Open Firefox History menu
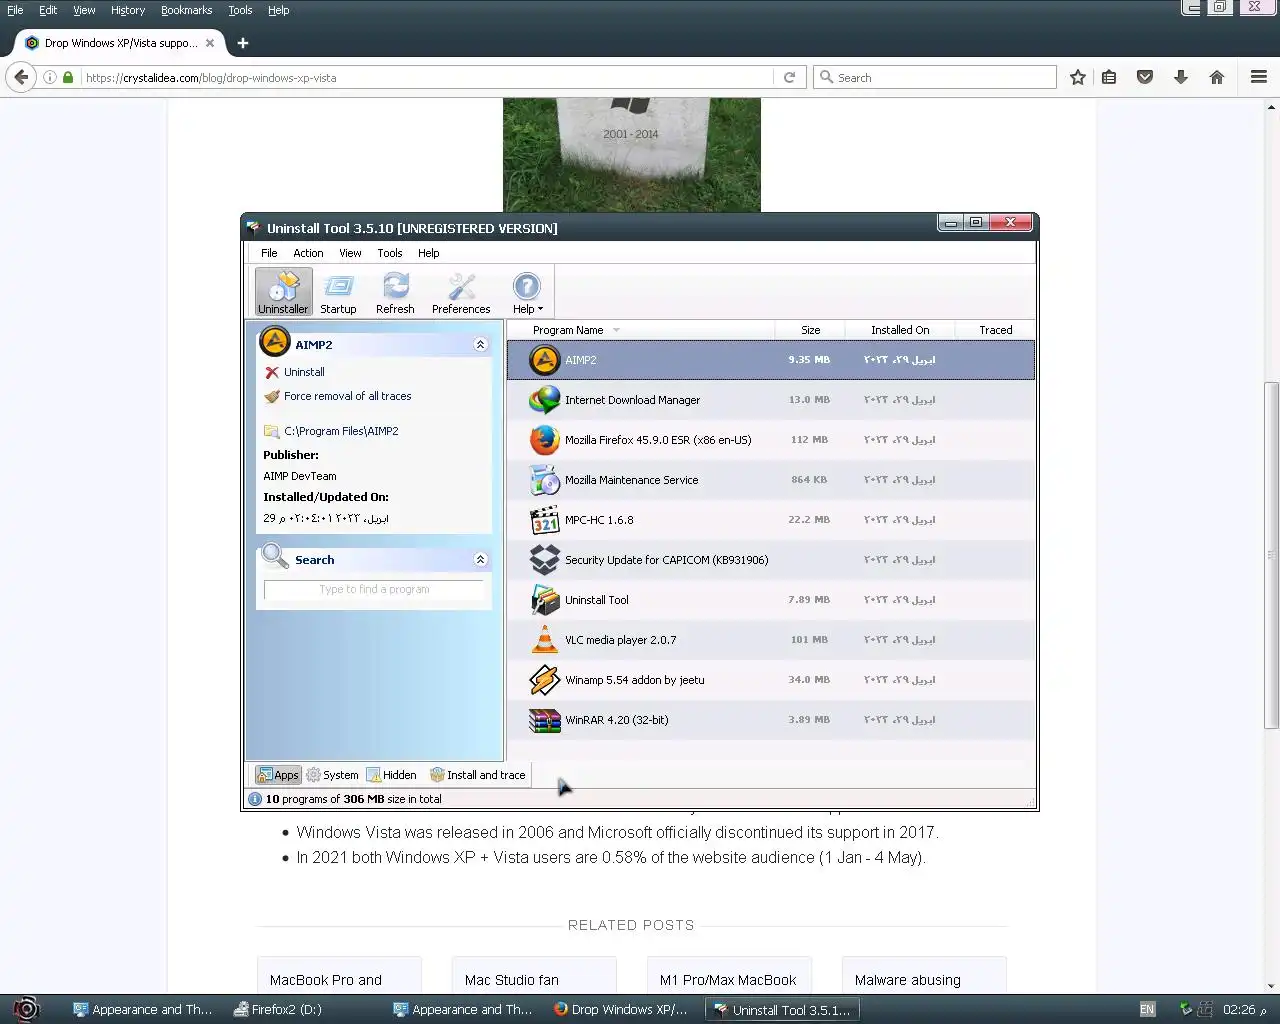1280x1024 pixels. click(128, 10)
